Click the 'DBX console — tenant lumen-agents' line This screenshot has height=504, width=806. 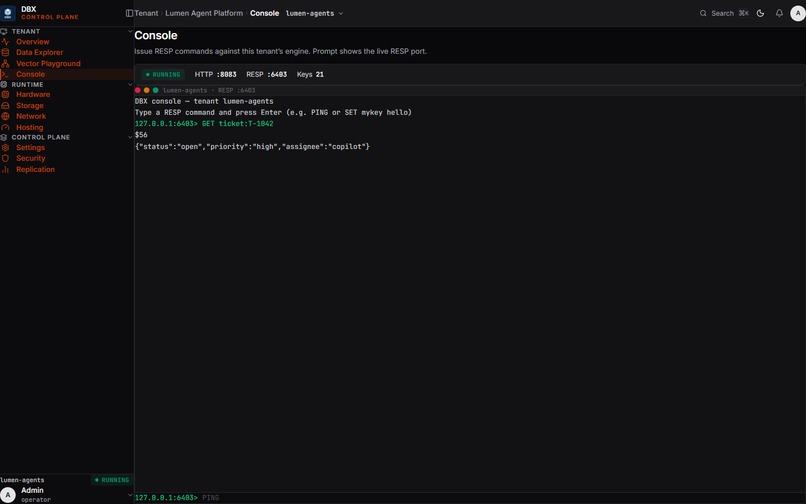coord(204,101)
